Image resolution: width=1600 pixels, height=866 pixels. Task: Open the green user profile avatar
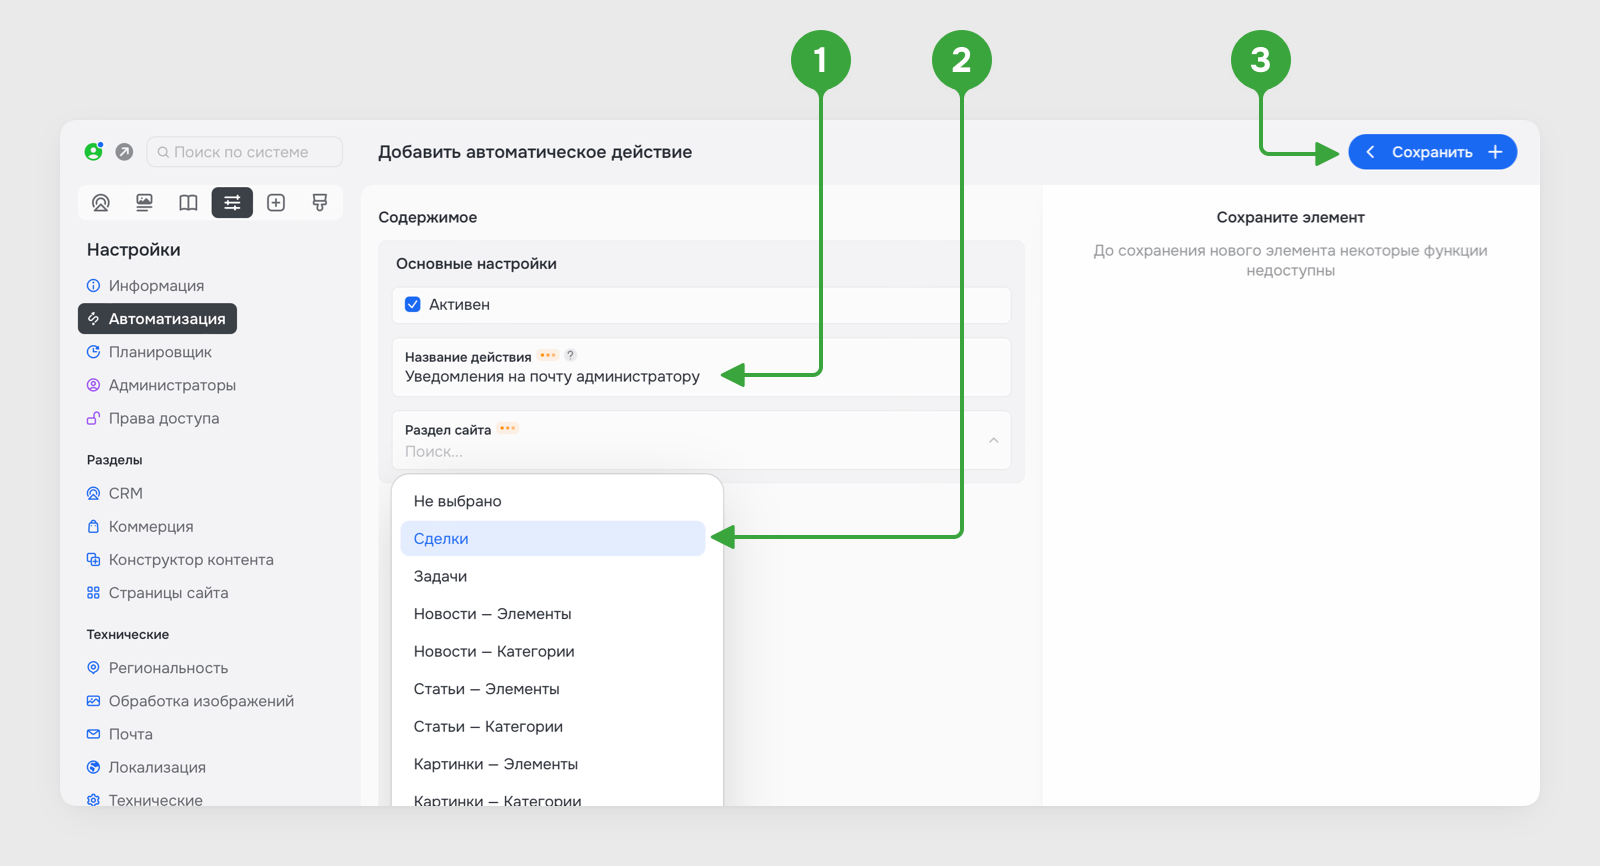pyautogui.click(x=94, y=152)
